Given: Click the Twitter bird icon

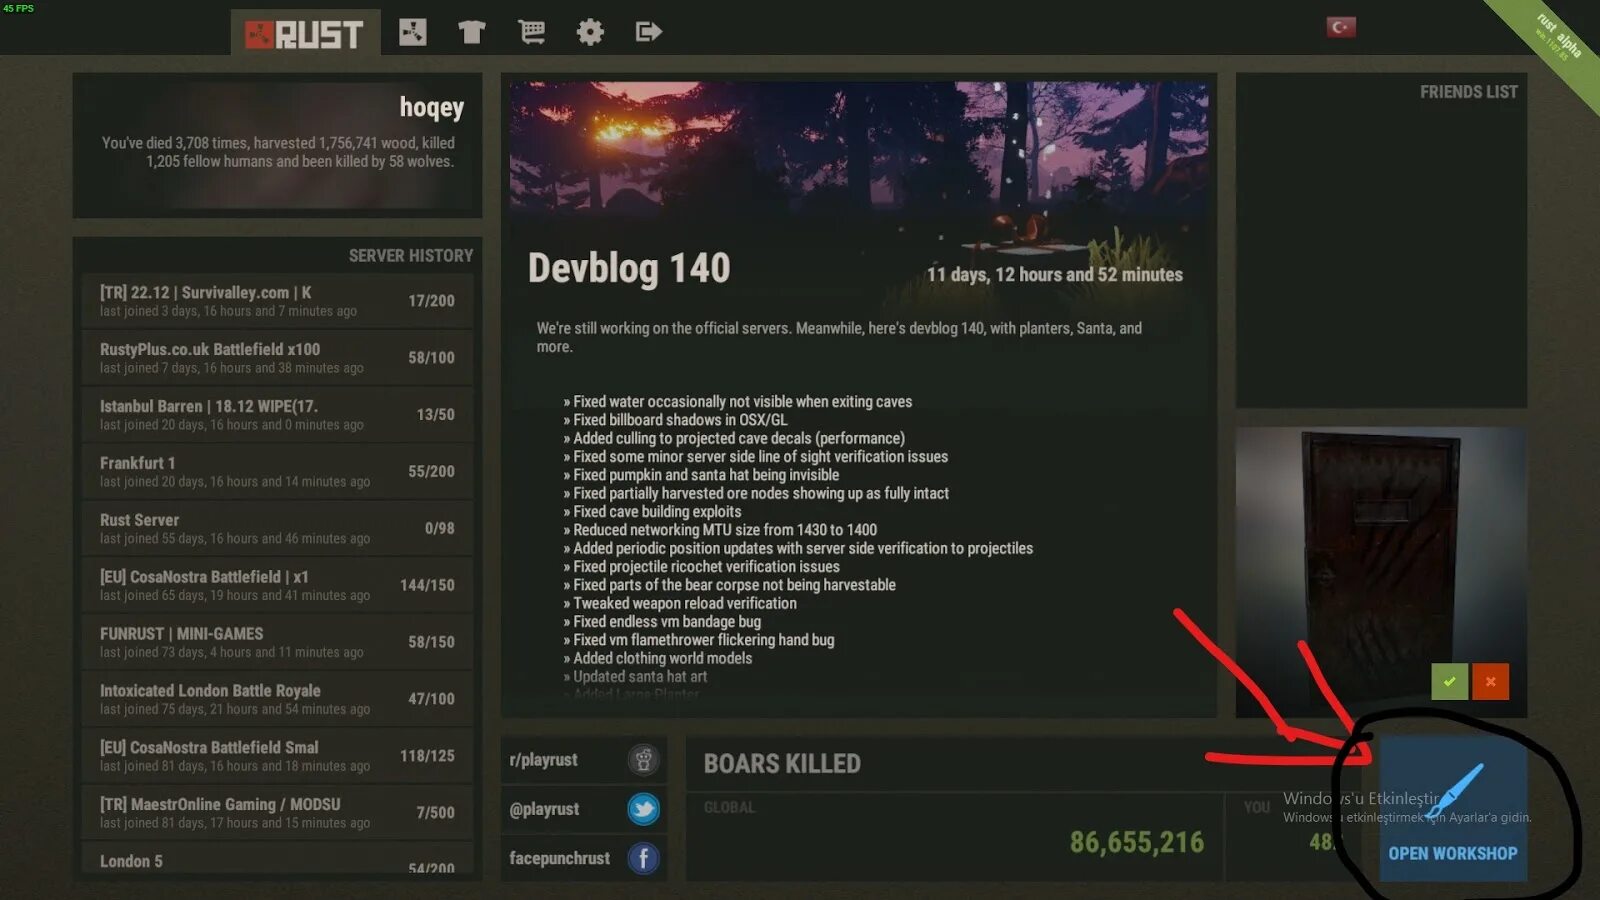Looking at the screenshot, I should [644, 809].
